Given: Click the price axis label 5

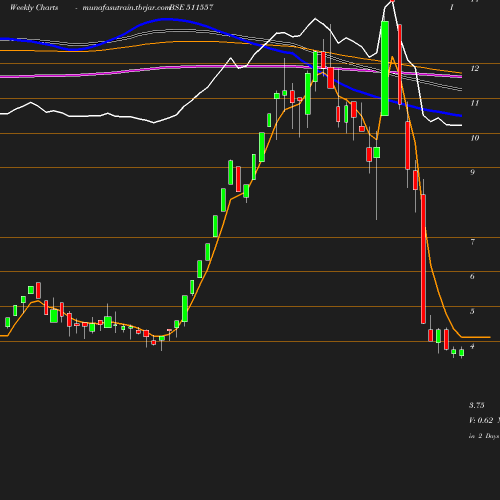Looking at the screenshot, I should [x=472, y=311].
